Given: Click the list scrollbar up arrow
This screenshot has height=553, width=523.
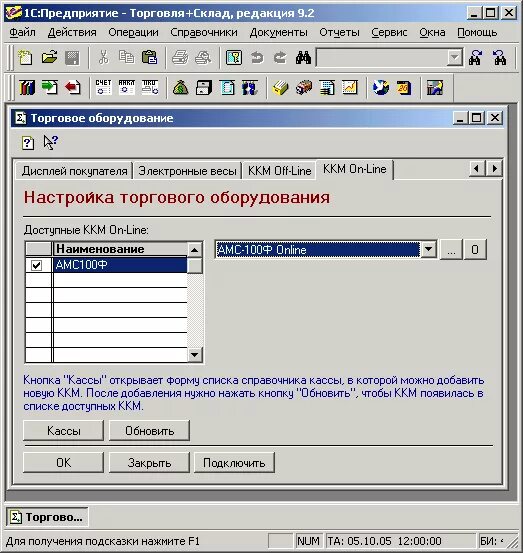Looking at the screenshot, I should [195, 250].
